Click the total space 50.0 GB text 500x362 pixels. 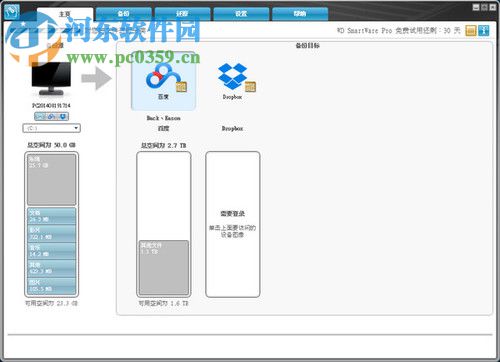coord(51,145)
